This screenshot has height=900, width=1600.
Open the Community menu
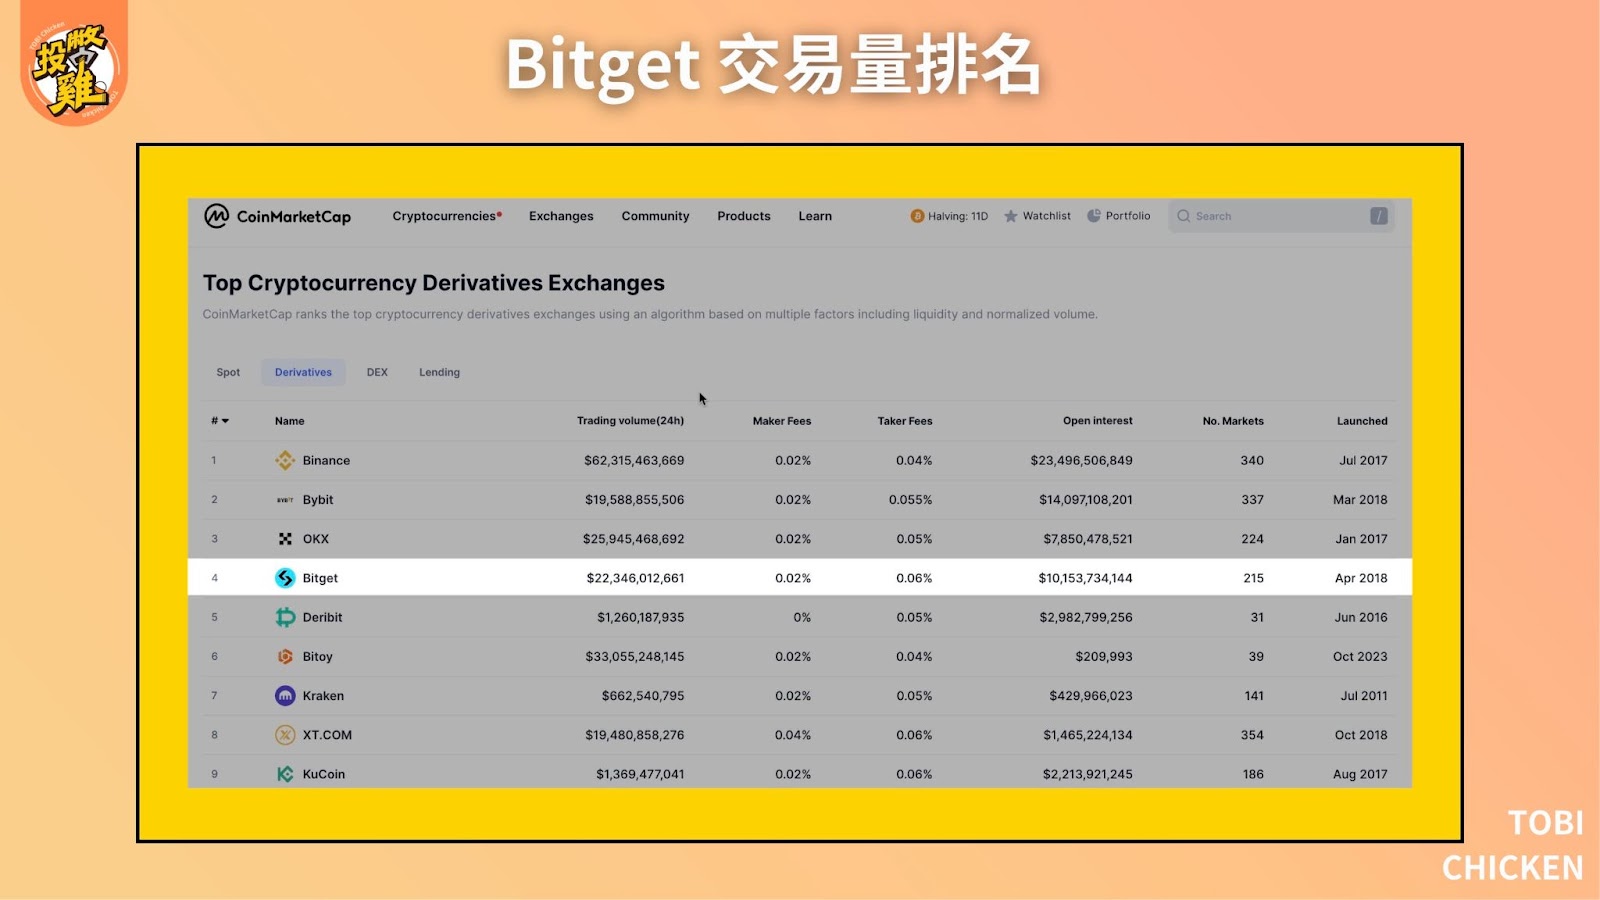coord(655,216)
